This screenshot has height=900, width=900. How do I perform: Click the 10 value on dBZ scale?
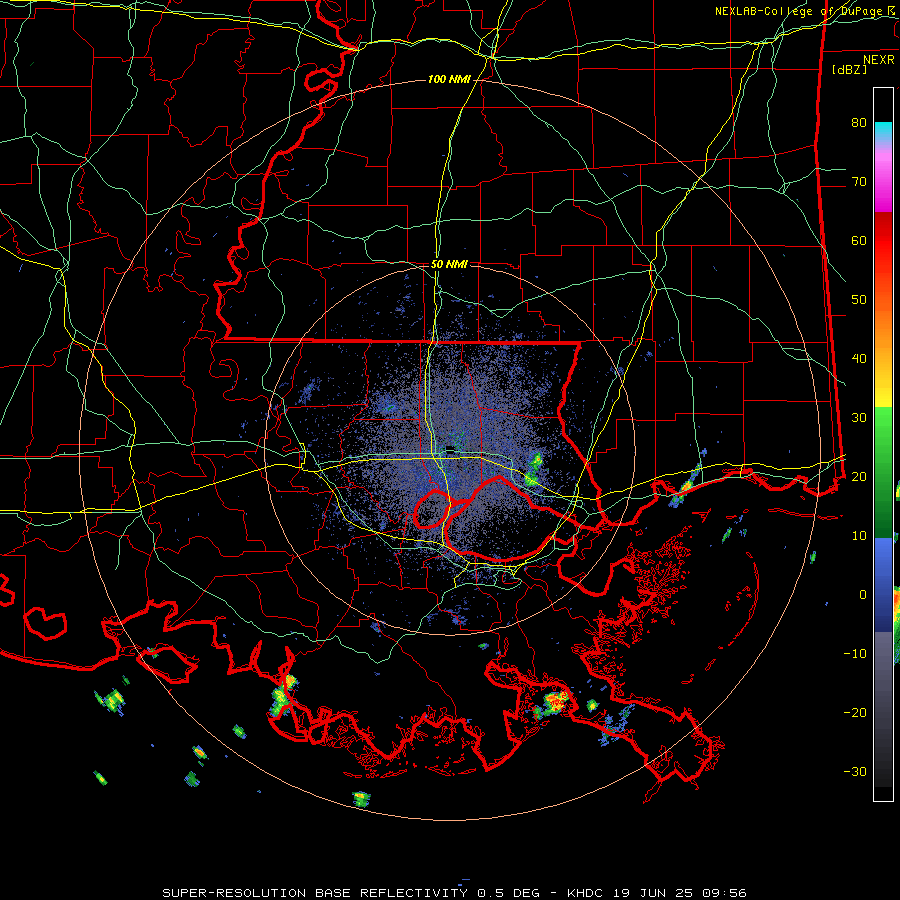coord(859,536)
